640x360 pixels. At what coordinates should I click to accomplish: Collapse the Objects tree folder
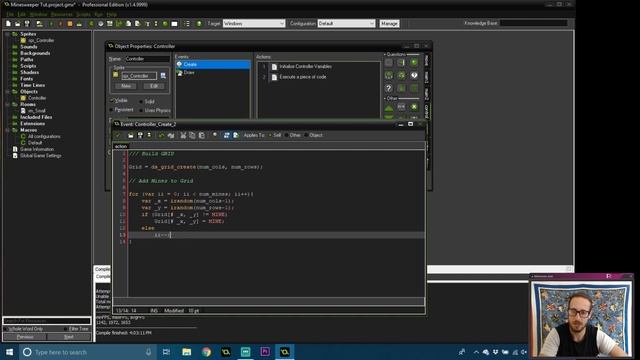7,92
